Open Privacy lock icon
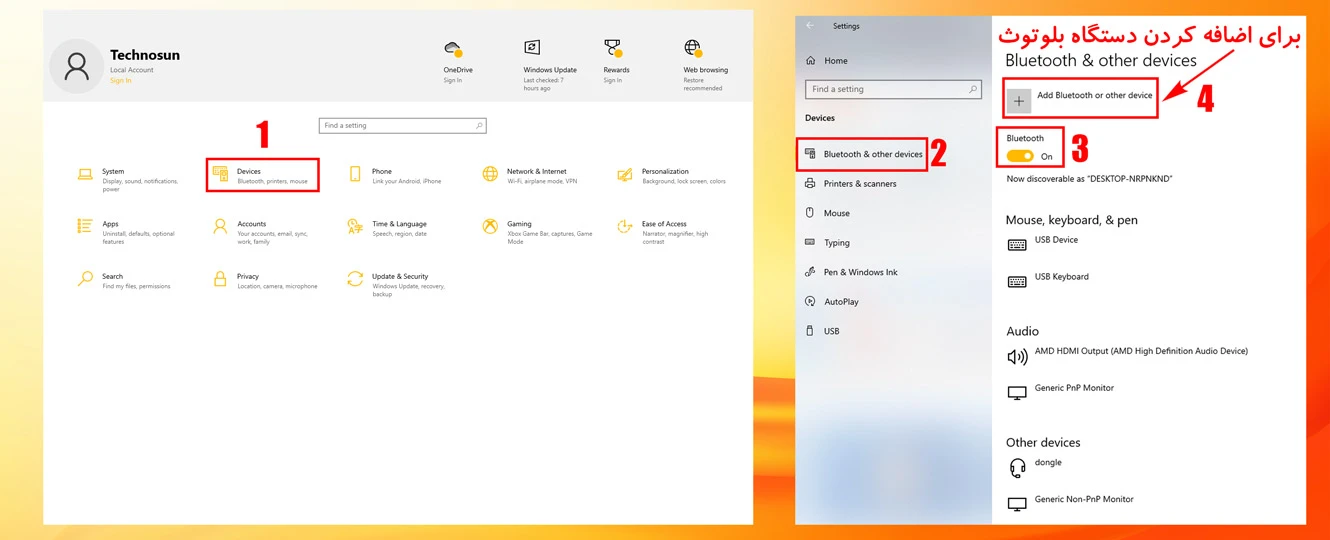This screenshot has width=1330, height=540. click(x=220, y=279)
